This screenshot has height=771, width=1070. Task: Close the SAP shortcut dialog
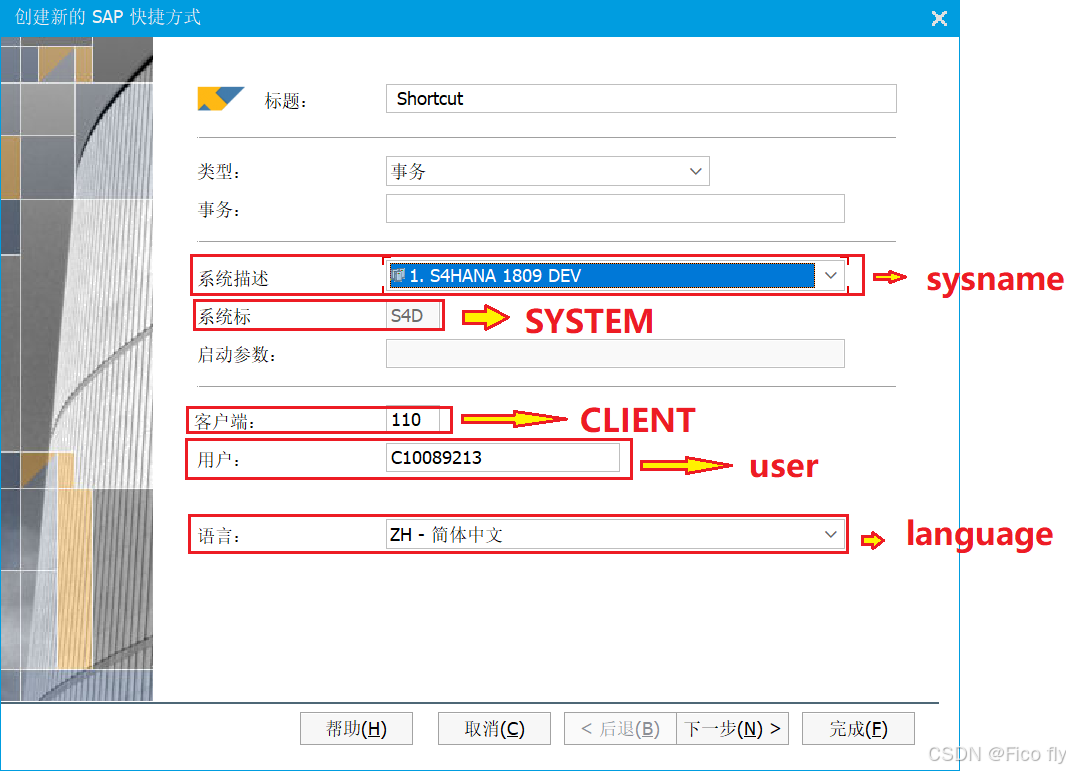939,18
